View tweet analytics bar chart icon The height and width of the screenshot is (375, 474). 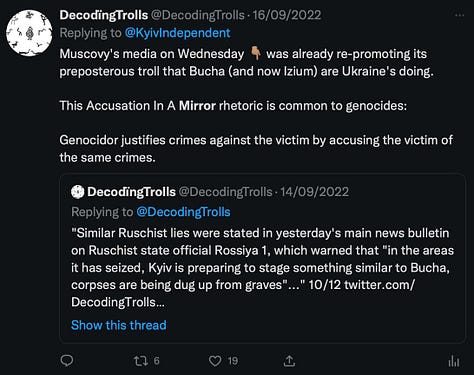tap(454, 361)
